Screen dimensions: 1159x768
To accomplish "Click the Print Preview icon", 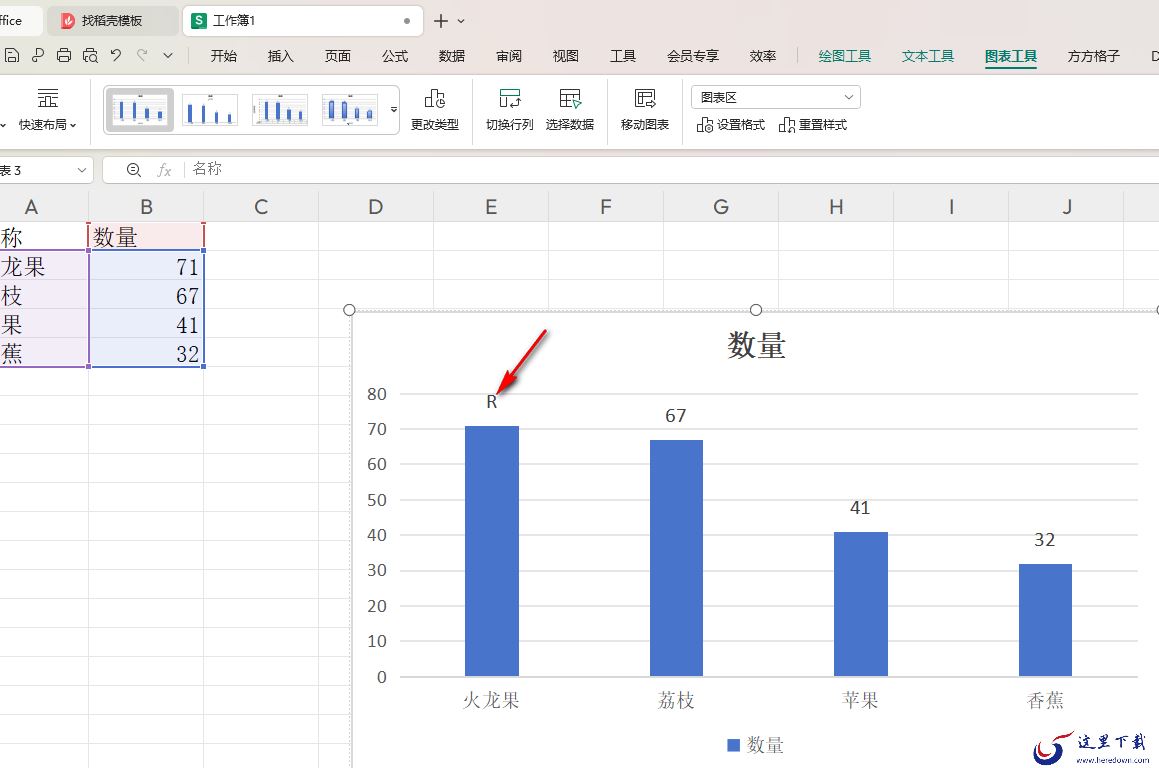I will click(90, 55).
